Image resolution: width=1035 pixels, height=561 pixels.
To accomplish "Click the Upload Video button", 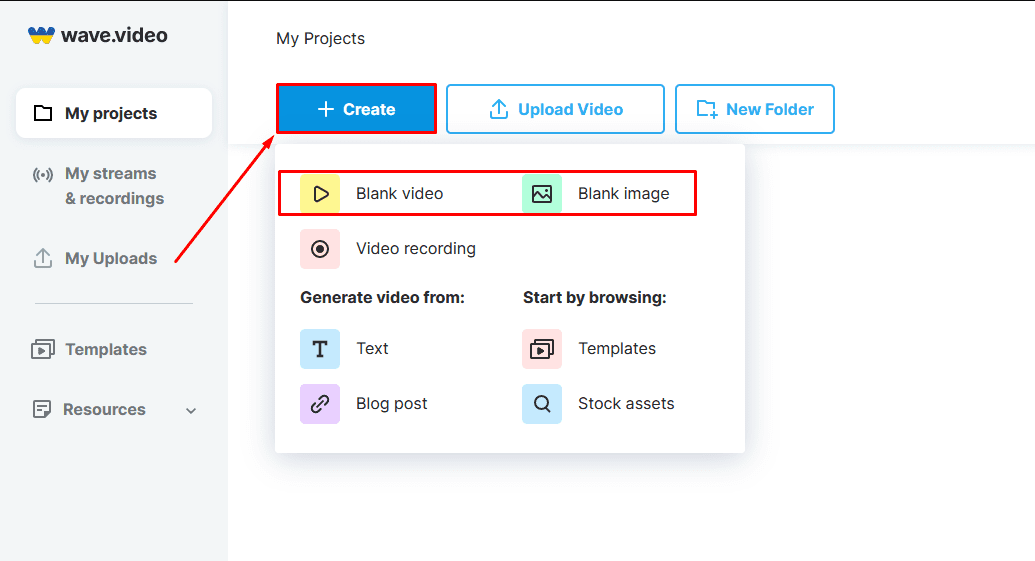I will (555, 109).
